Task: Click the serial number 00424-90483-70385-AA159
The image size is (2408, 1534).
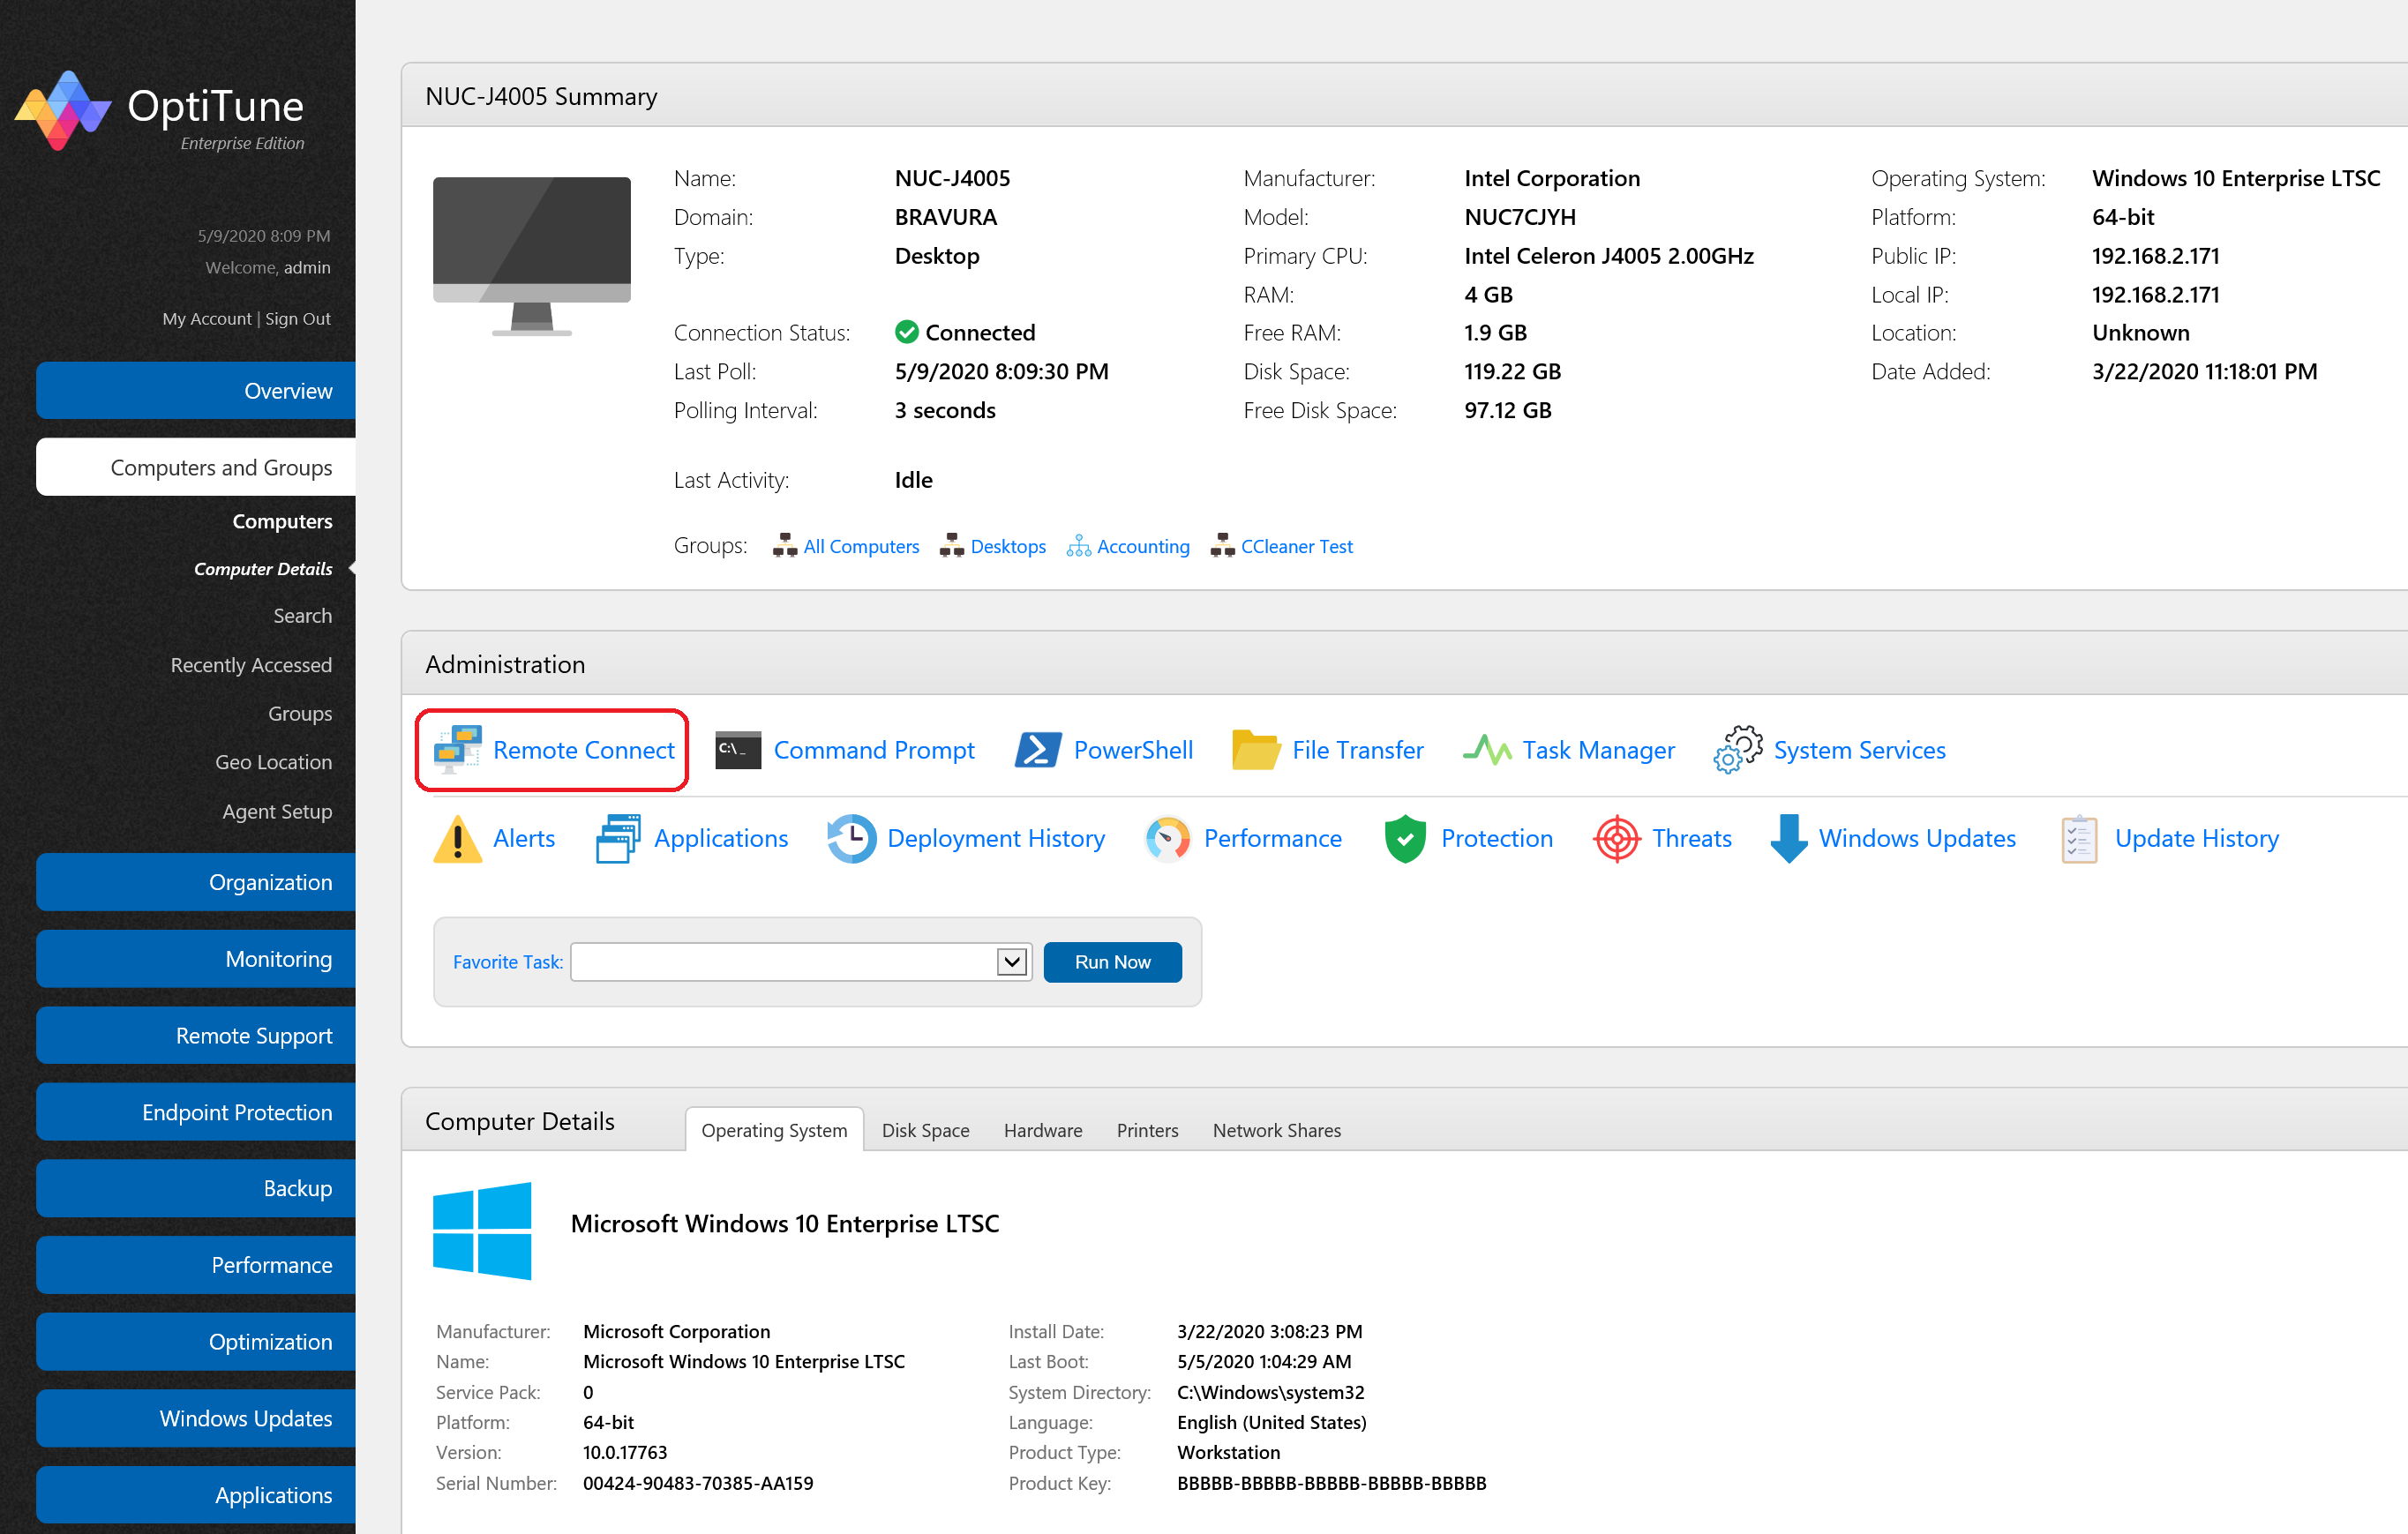Action: (x=698, y=1483)
